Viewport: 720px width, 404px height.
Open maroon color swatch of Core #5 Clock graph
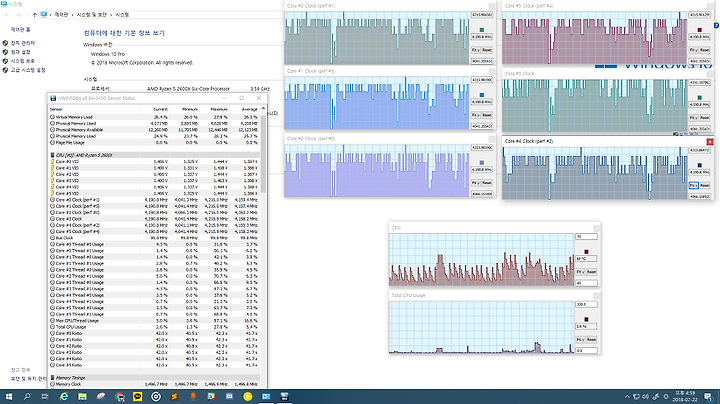(x=699, y=30)
